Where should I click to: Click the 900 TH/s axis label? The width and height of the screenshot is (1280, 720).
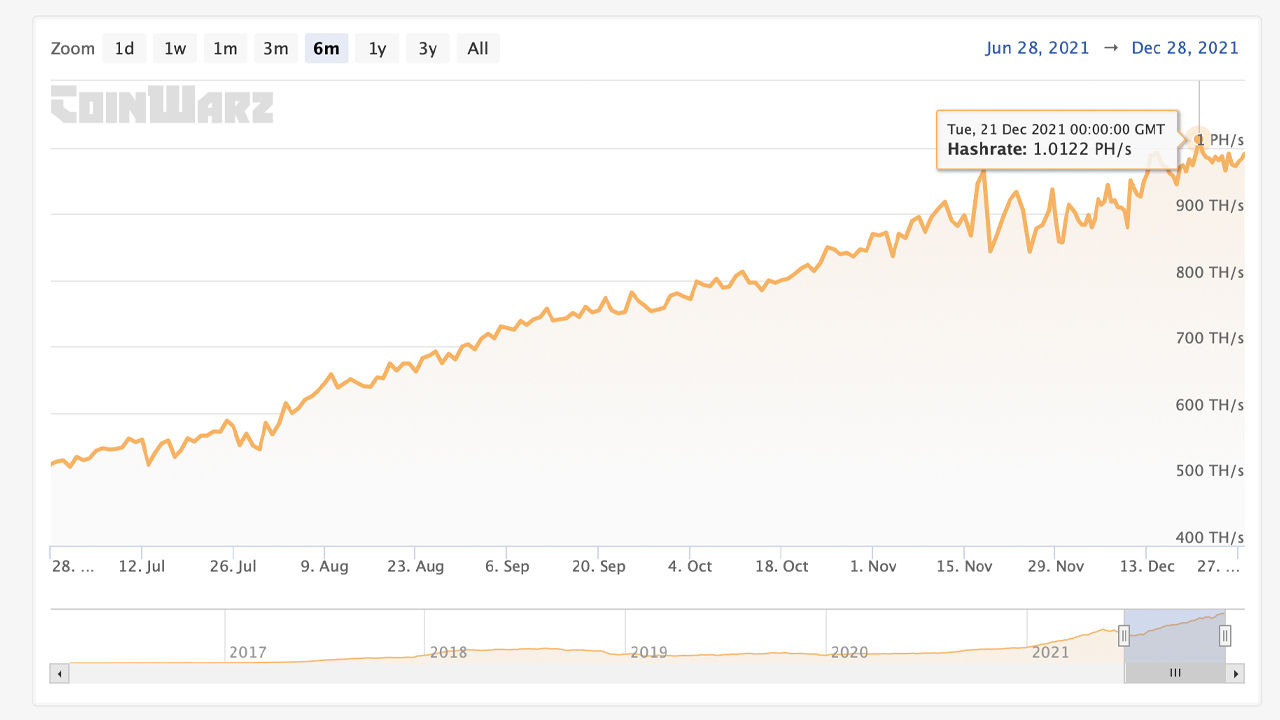coord(1210,206)
